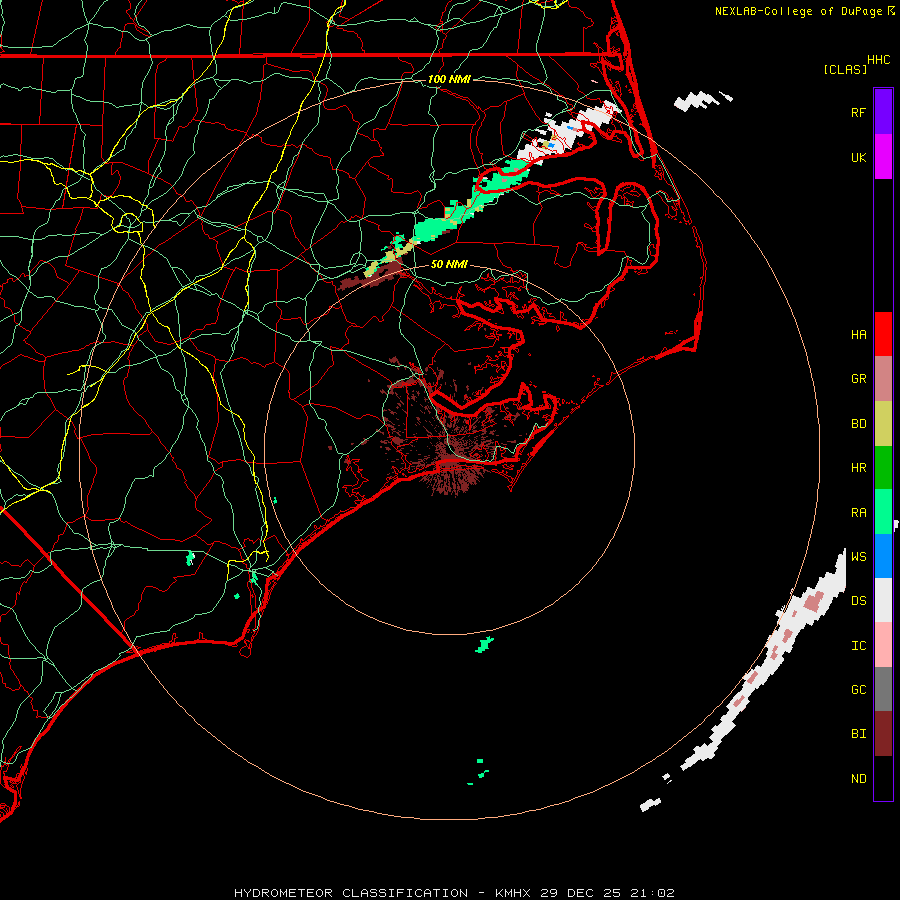Click the GR legend label
The width and height of the screenshot is (900, 900).
click(x=858, y=379)
